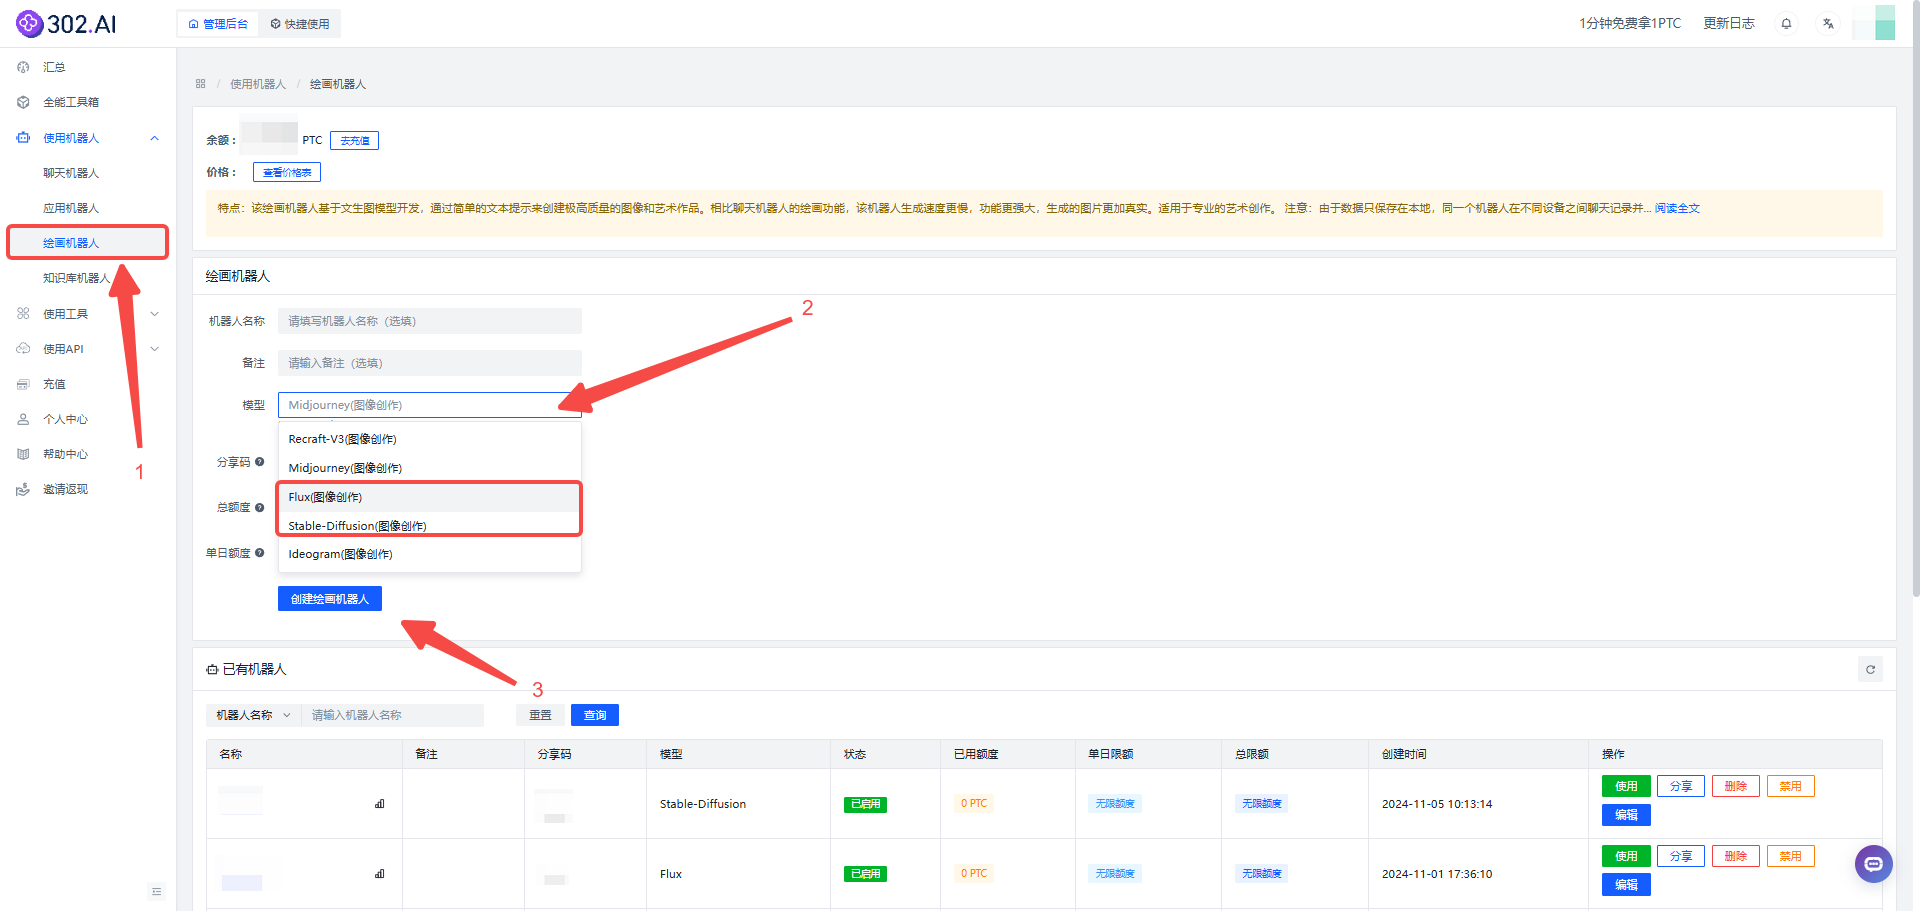Collapse 使用机器人 sidebar group
Image resolution: width=1920 pixels, height=911 pixels.
tap(88, 138)
